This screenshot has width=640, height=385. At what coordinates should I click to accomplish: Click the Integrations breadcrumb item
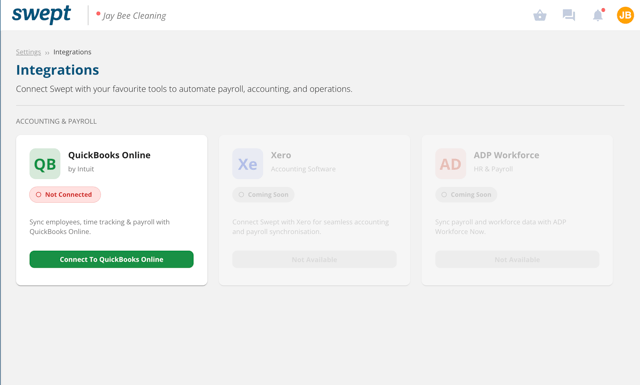click(72, 52)
